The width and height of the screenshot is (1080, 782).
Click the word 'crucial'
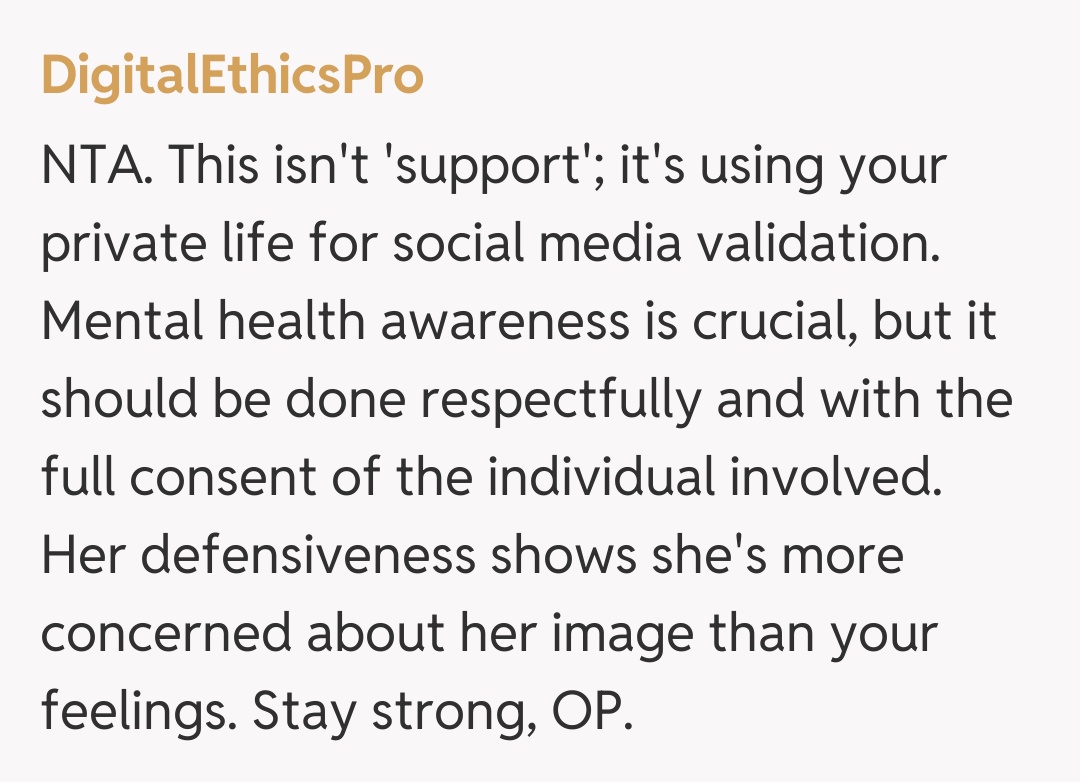click(x=757, y=323)
